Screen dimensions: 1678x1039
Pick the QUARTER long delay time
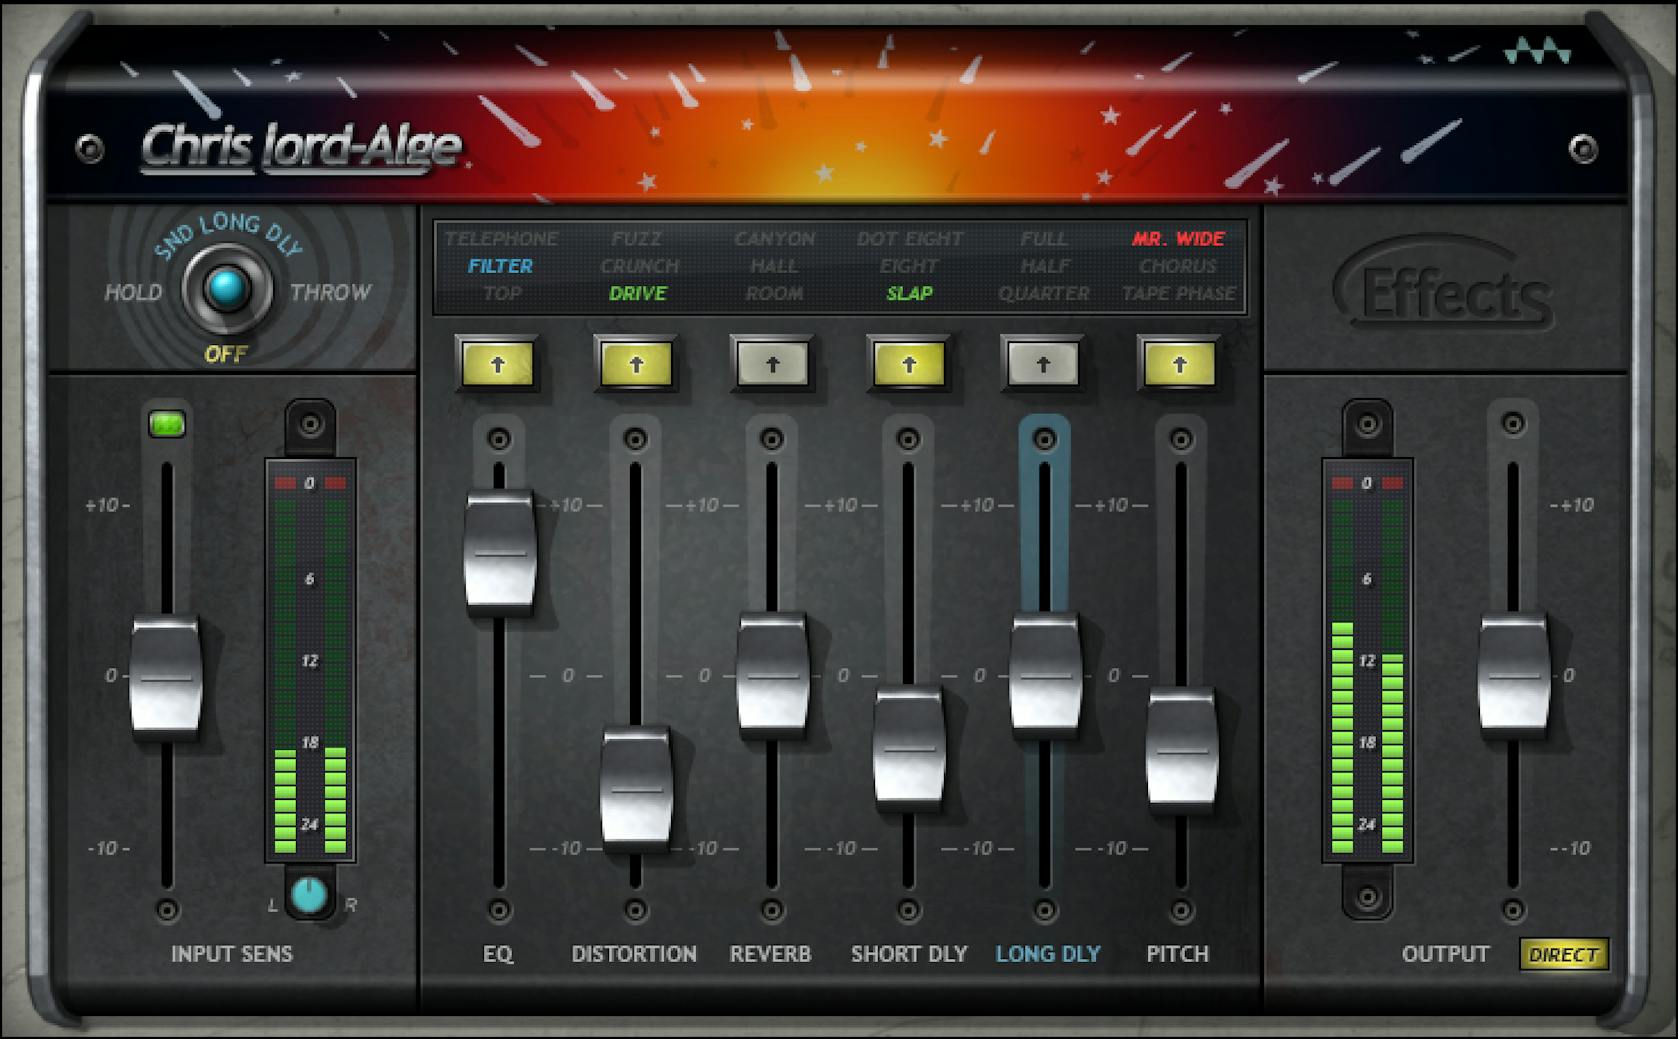tap(1047, 293)
